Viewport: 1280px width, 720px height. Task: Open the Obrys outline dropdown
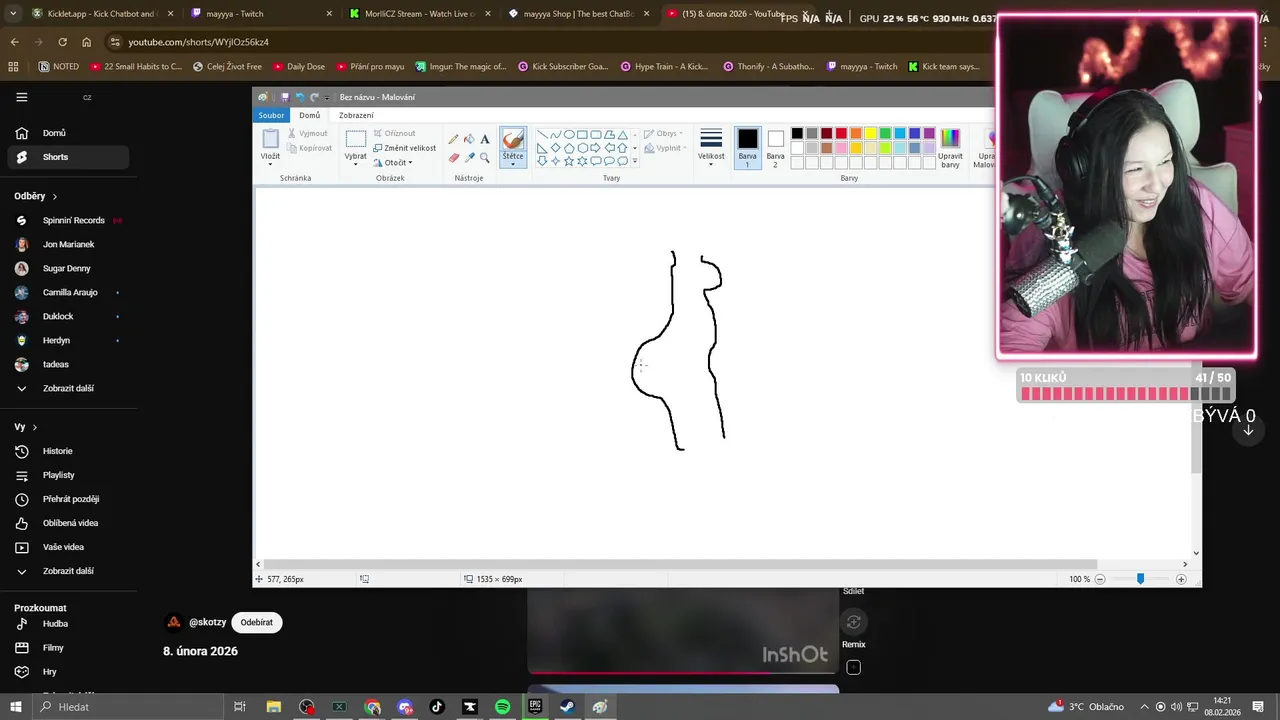pyautogui.click(x=664, y=133)
